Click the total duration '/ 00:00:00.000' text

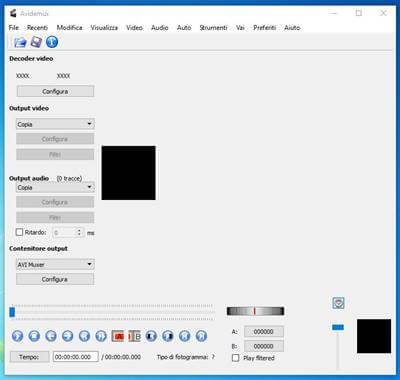tap(121, 357)
